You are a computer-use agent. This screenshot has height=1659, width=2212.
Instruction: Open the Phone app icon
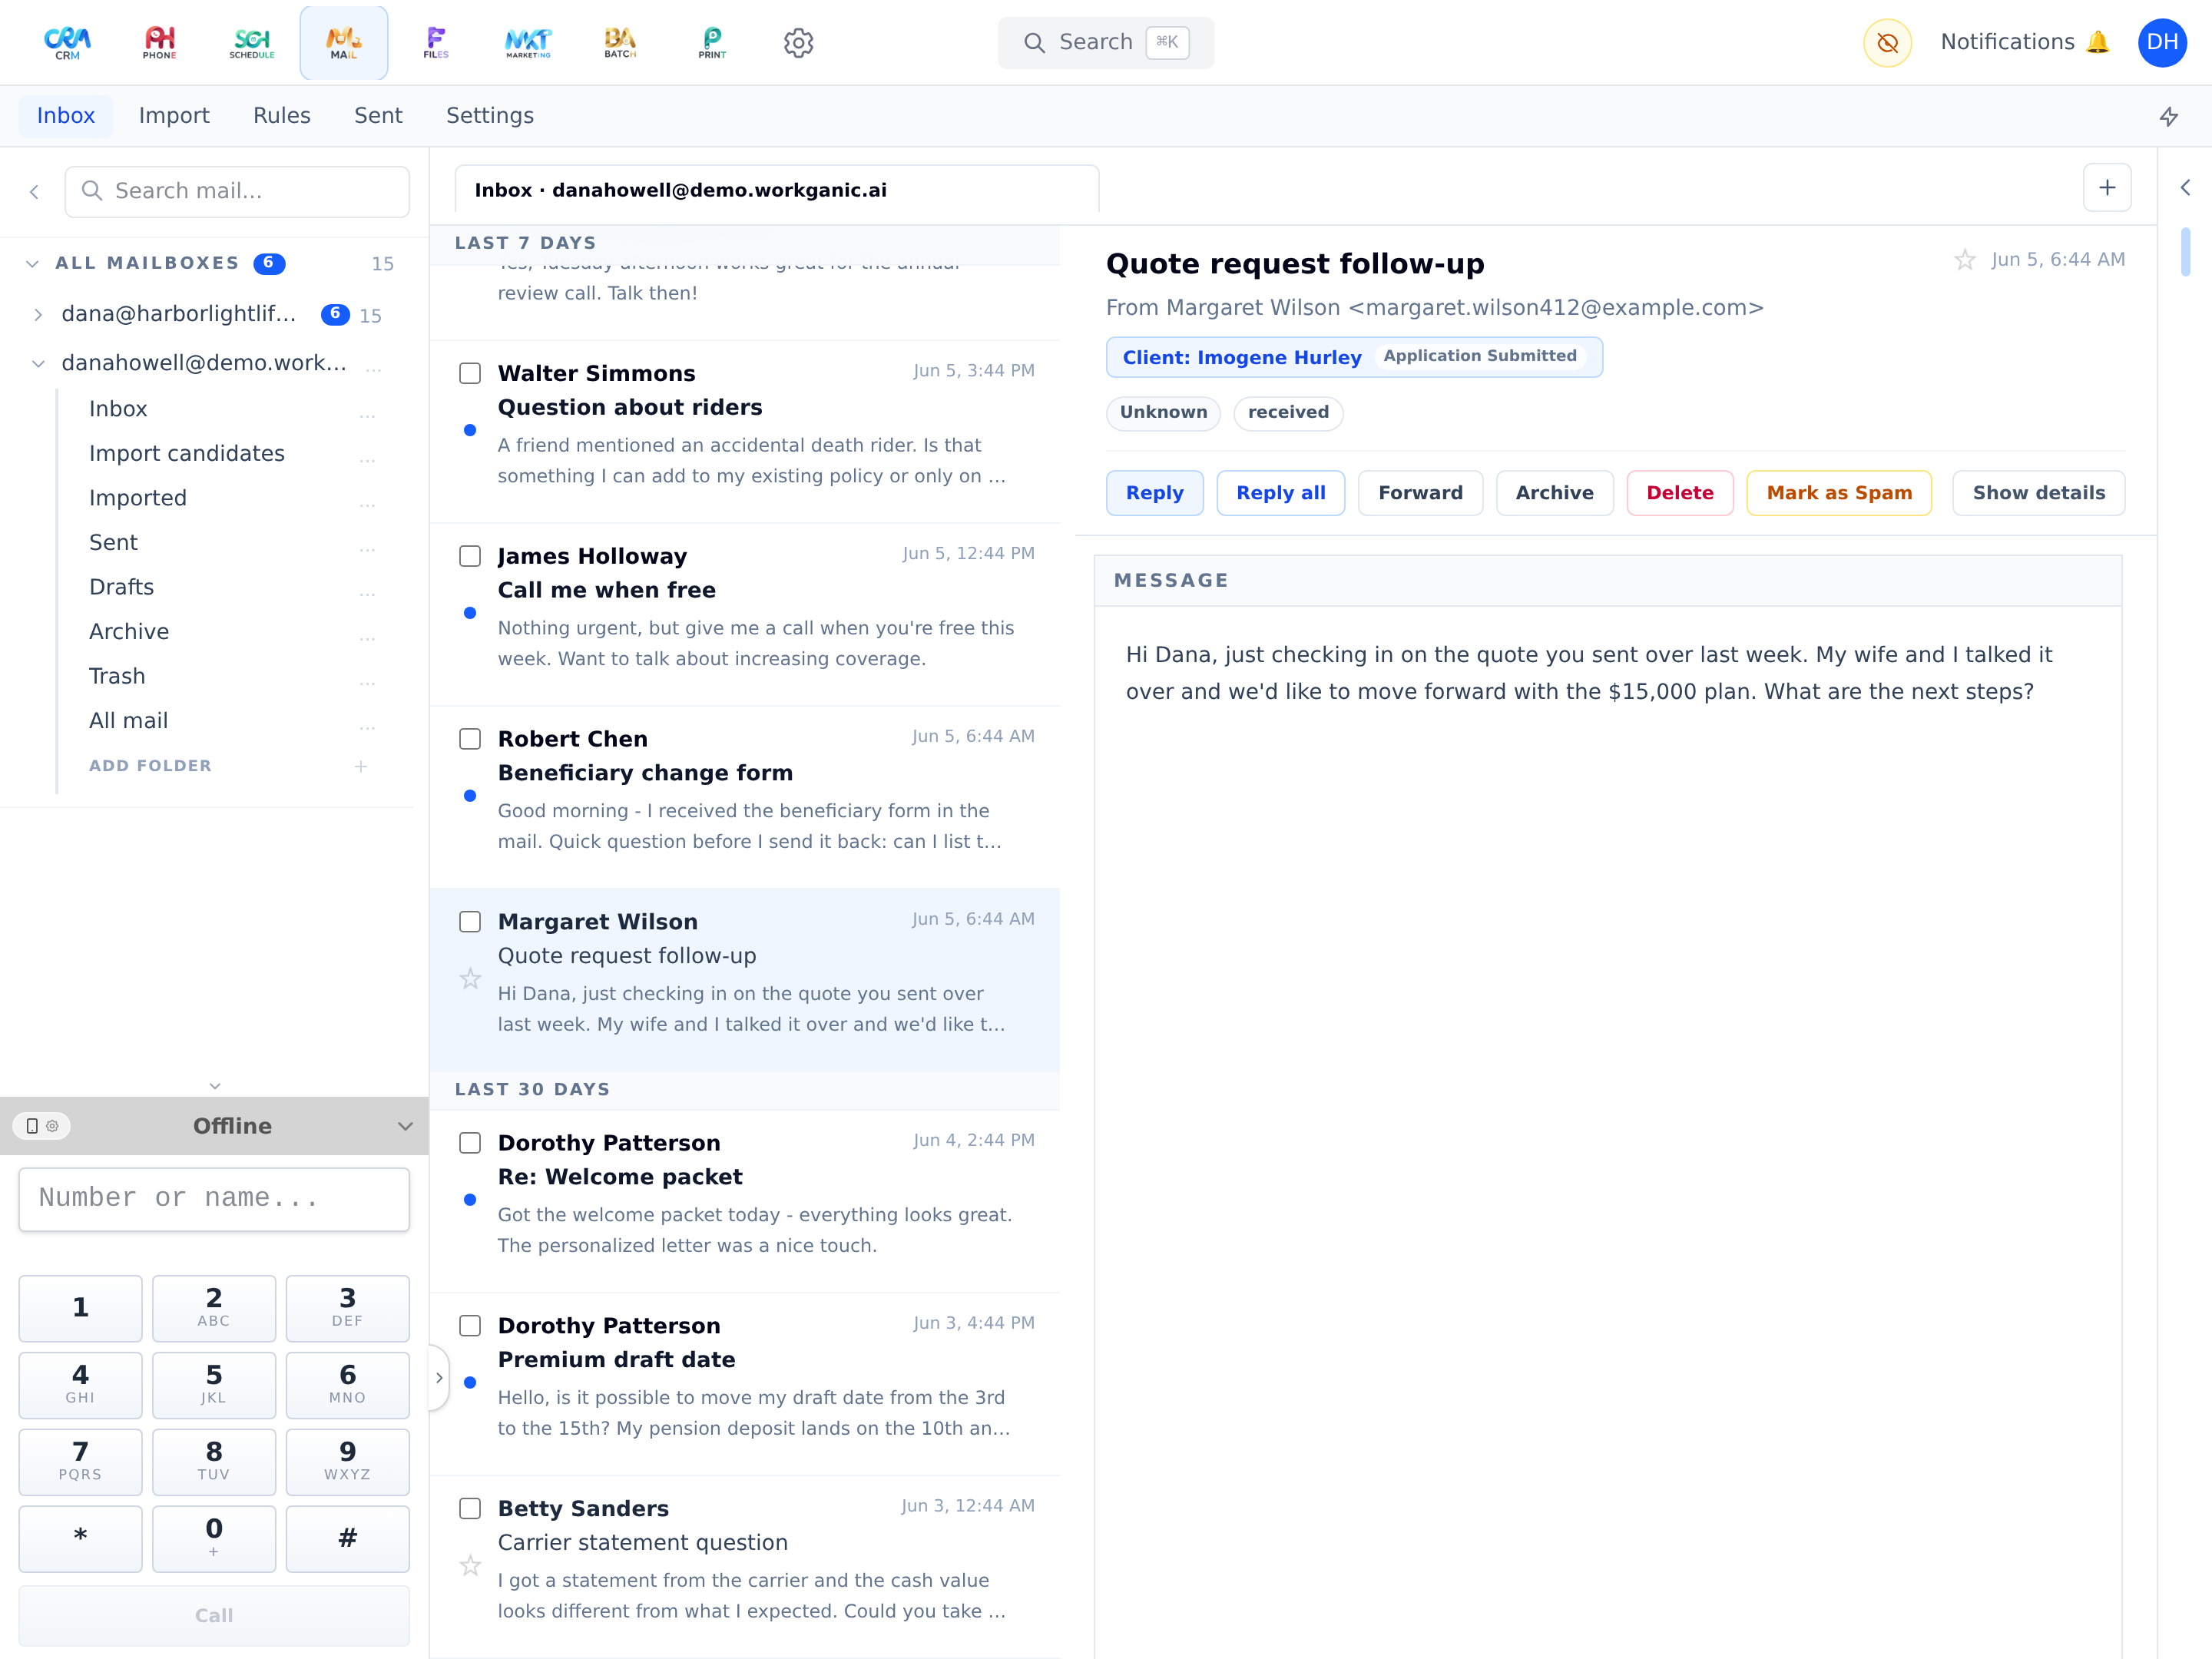(160, 43)
